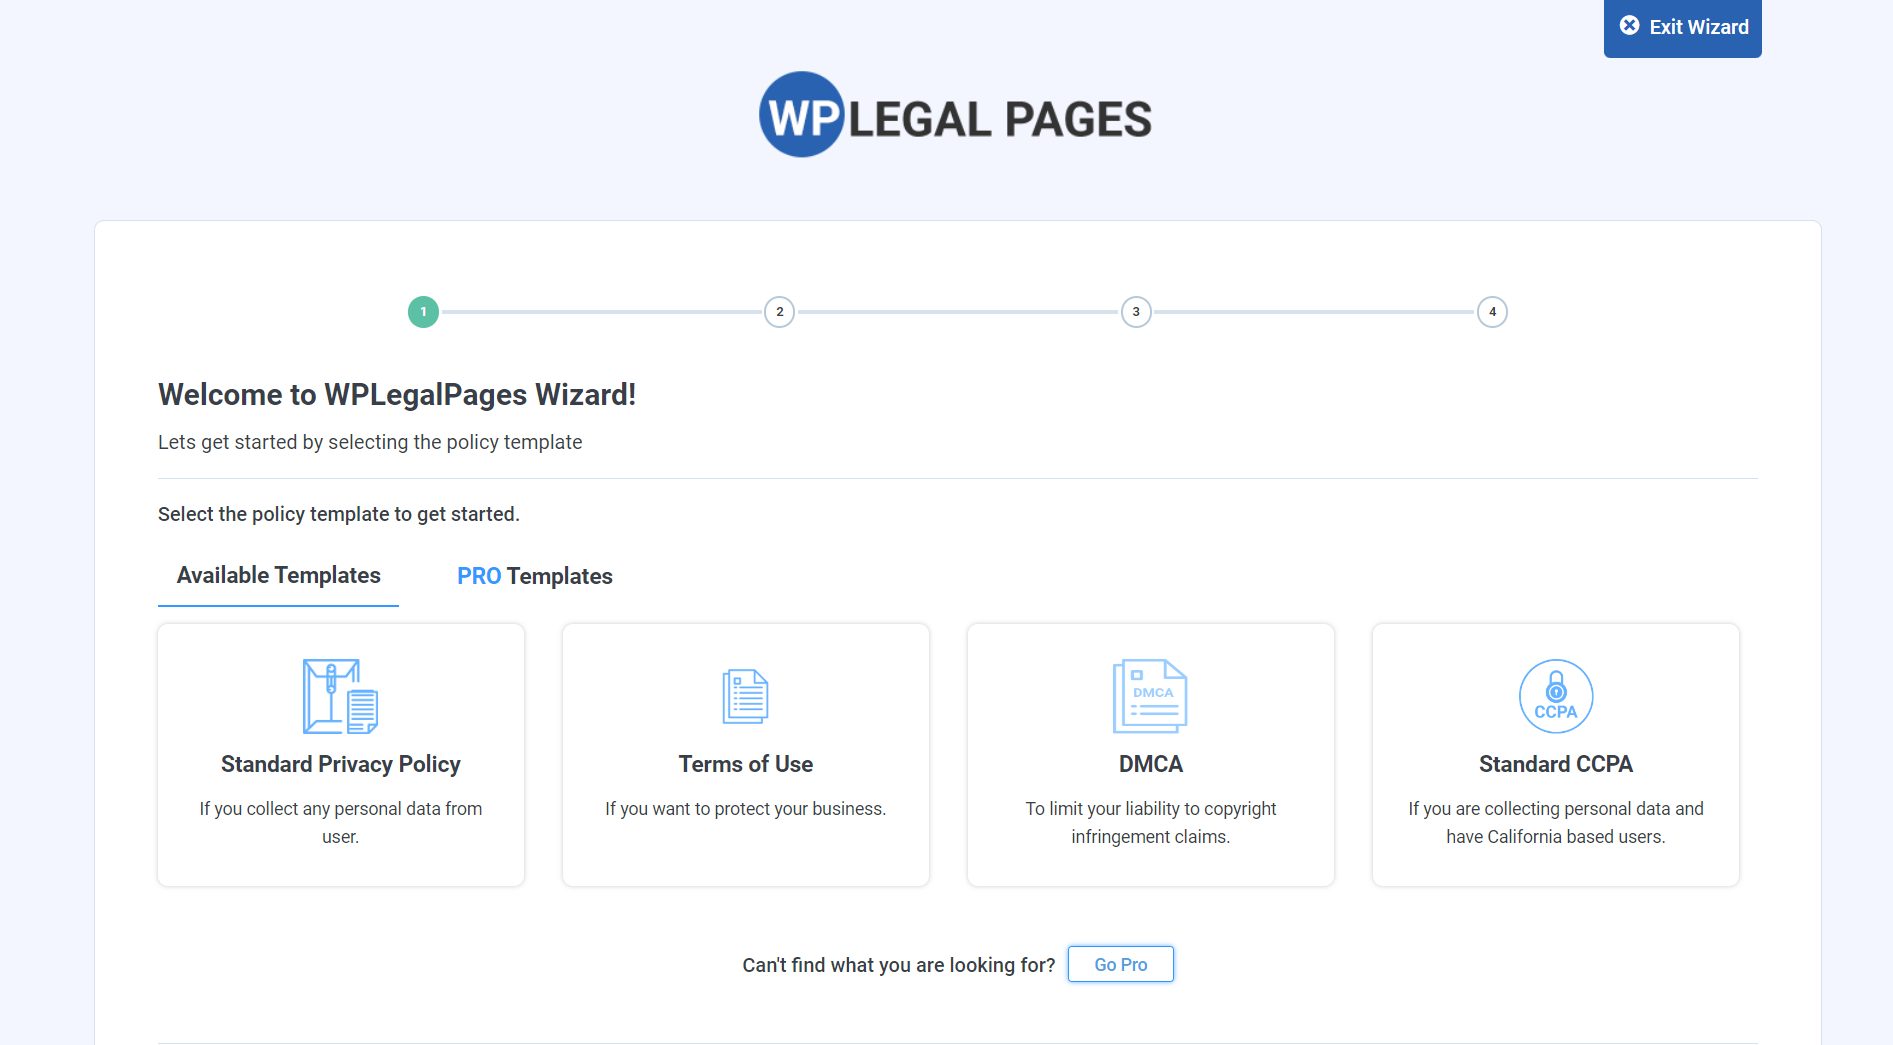This screenshot has height=1045, width=1893.
Task: Select the Standard Privacy Policy title
Action: click(x=341, y=764)
